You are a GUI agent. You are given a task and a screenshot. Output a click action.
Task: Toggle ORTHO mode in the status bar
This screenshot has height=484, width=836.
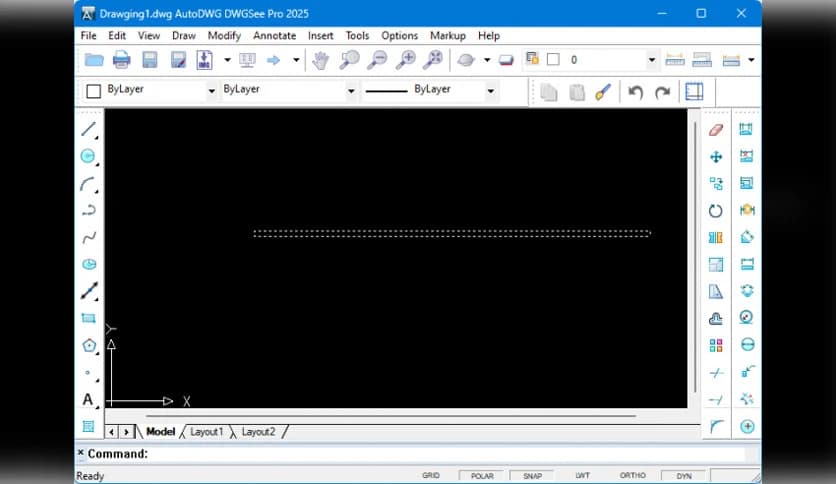(632, 475)
